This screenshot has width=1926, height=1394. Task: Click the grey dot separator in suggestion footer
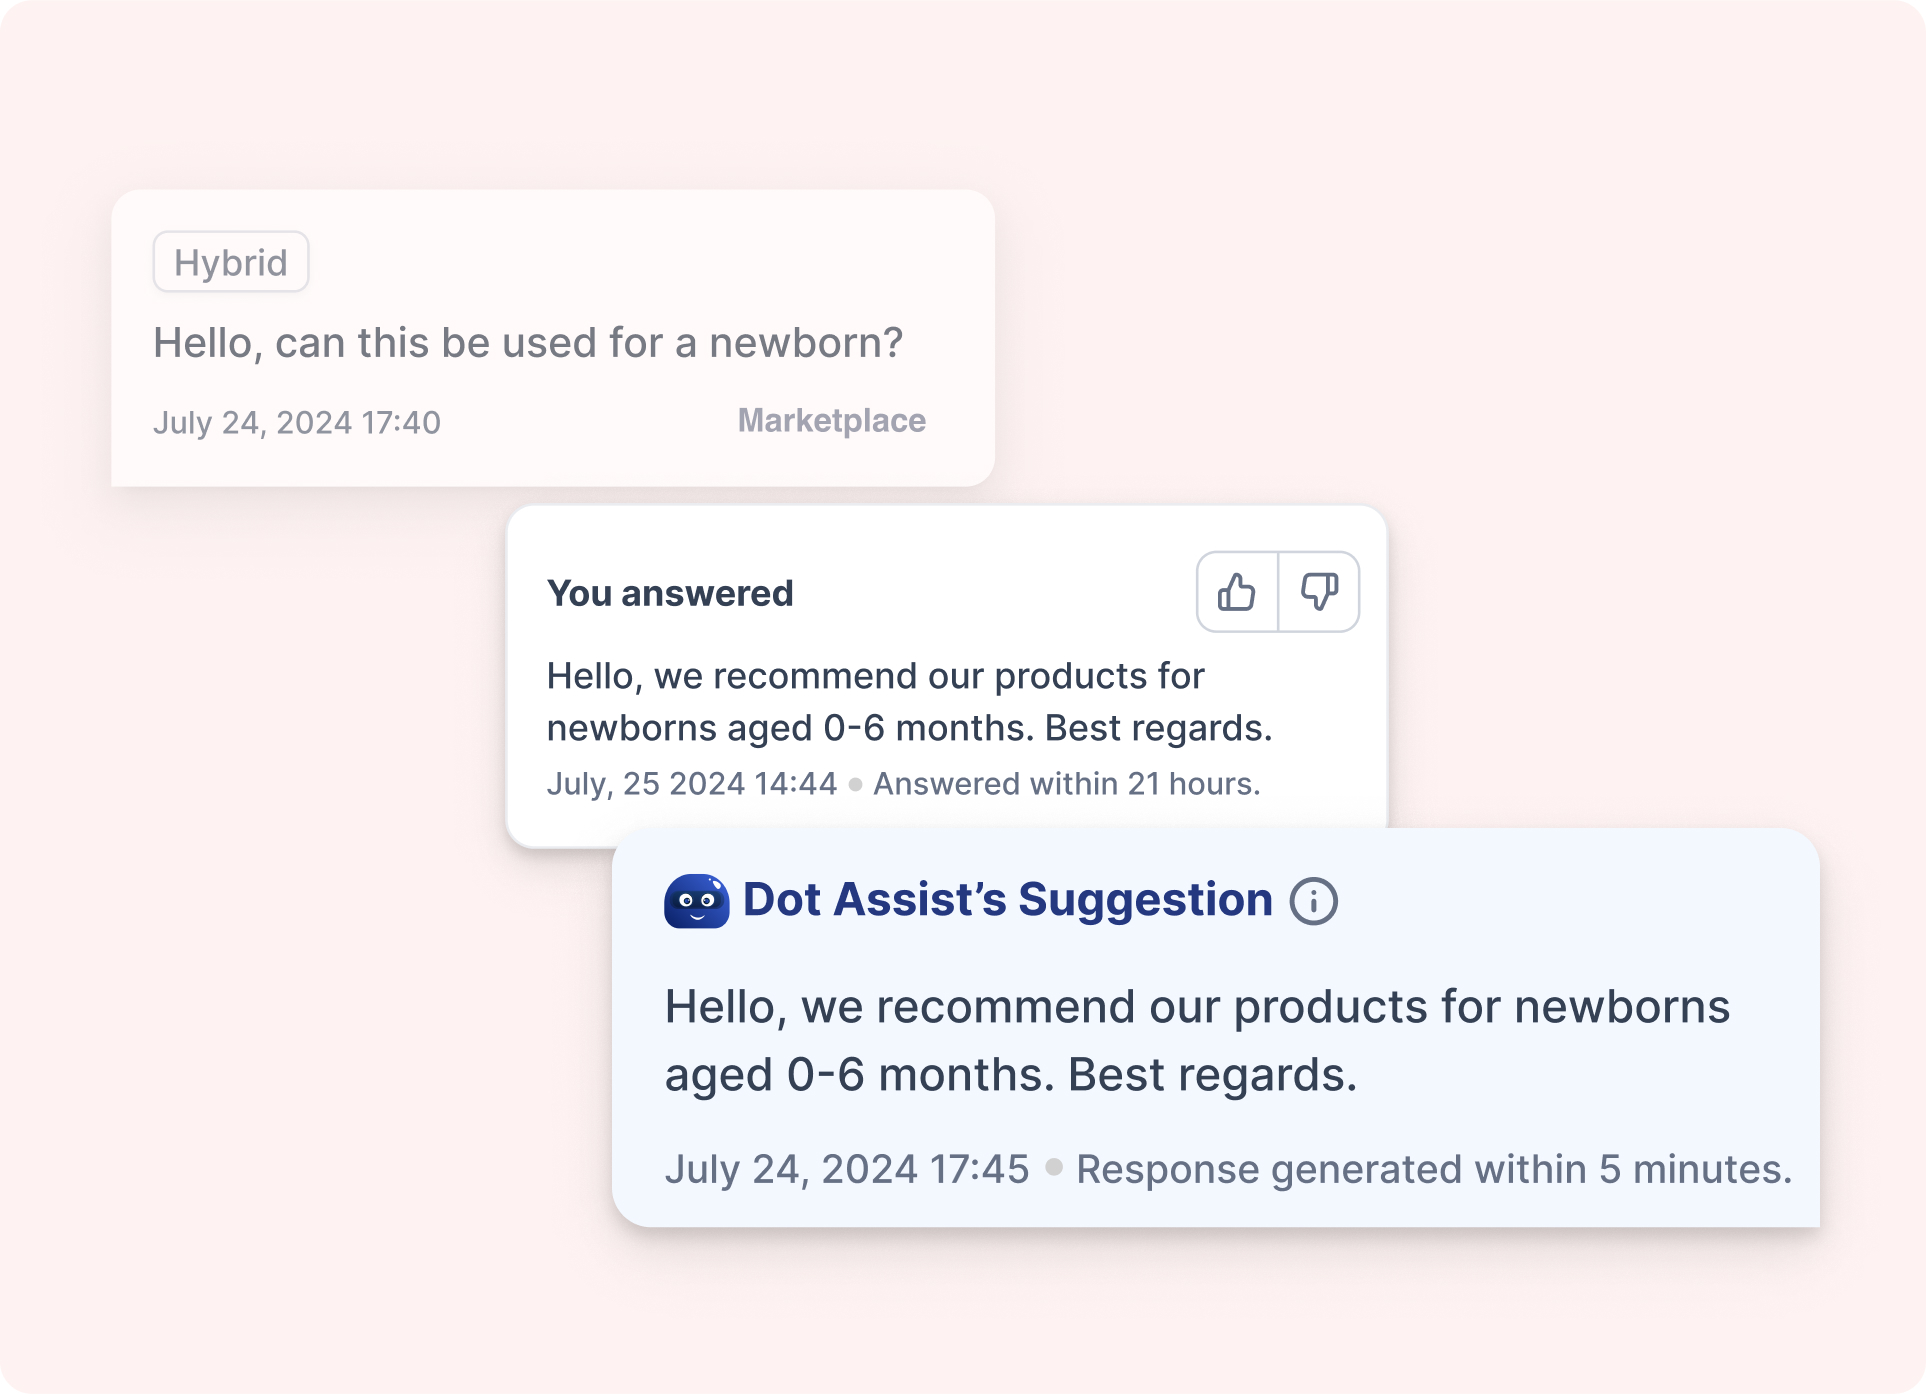[1053, 1167]
